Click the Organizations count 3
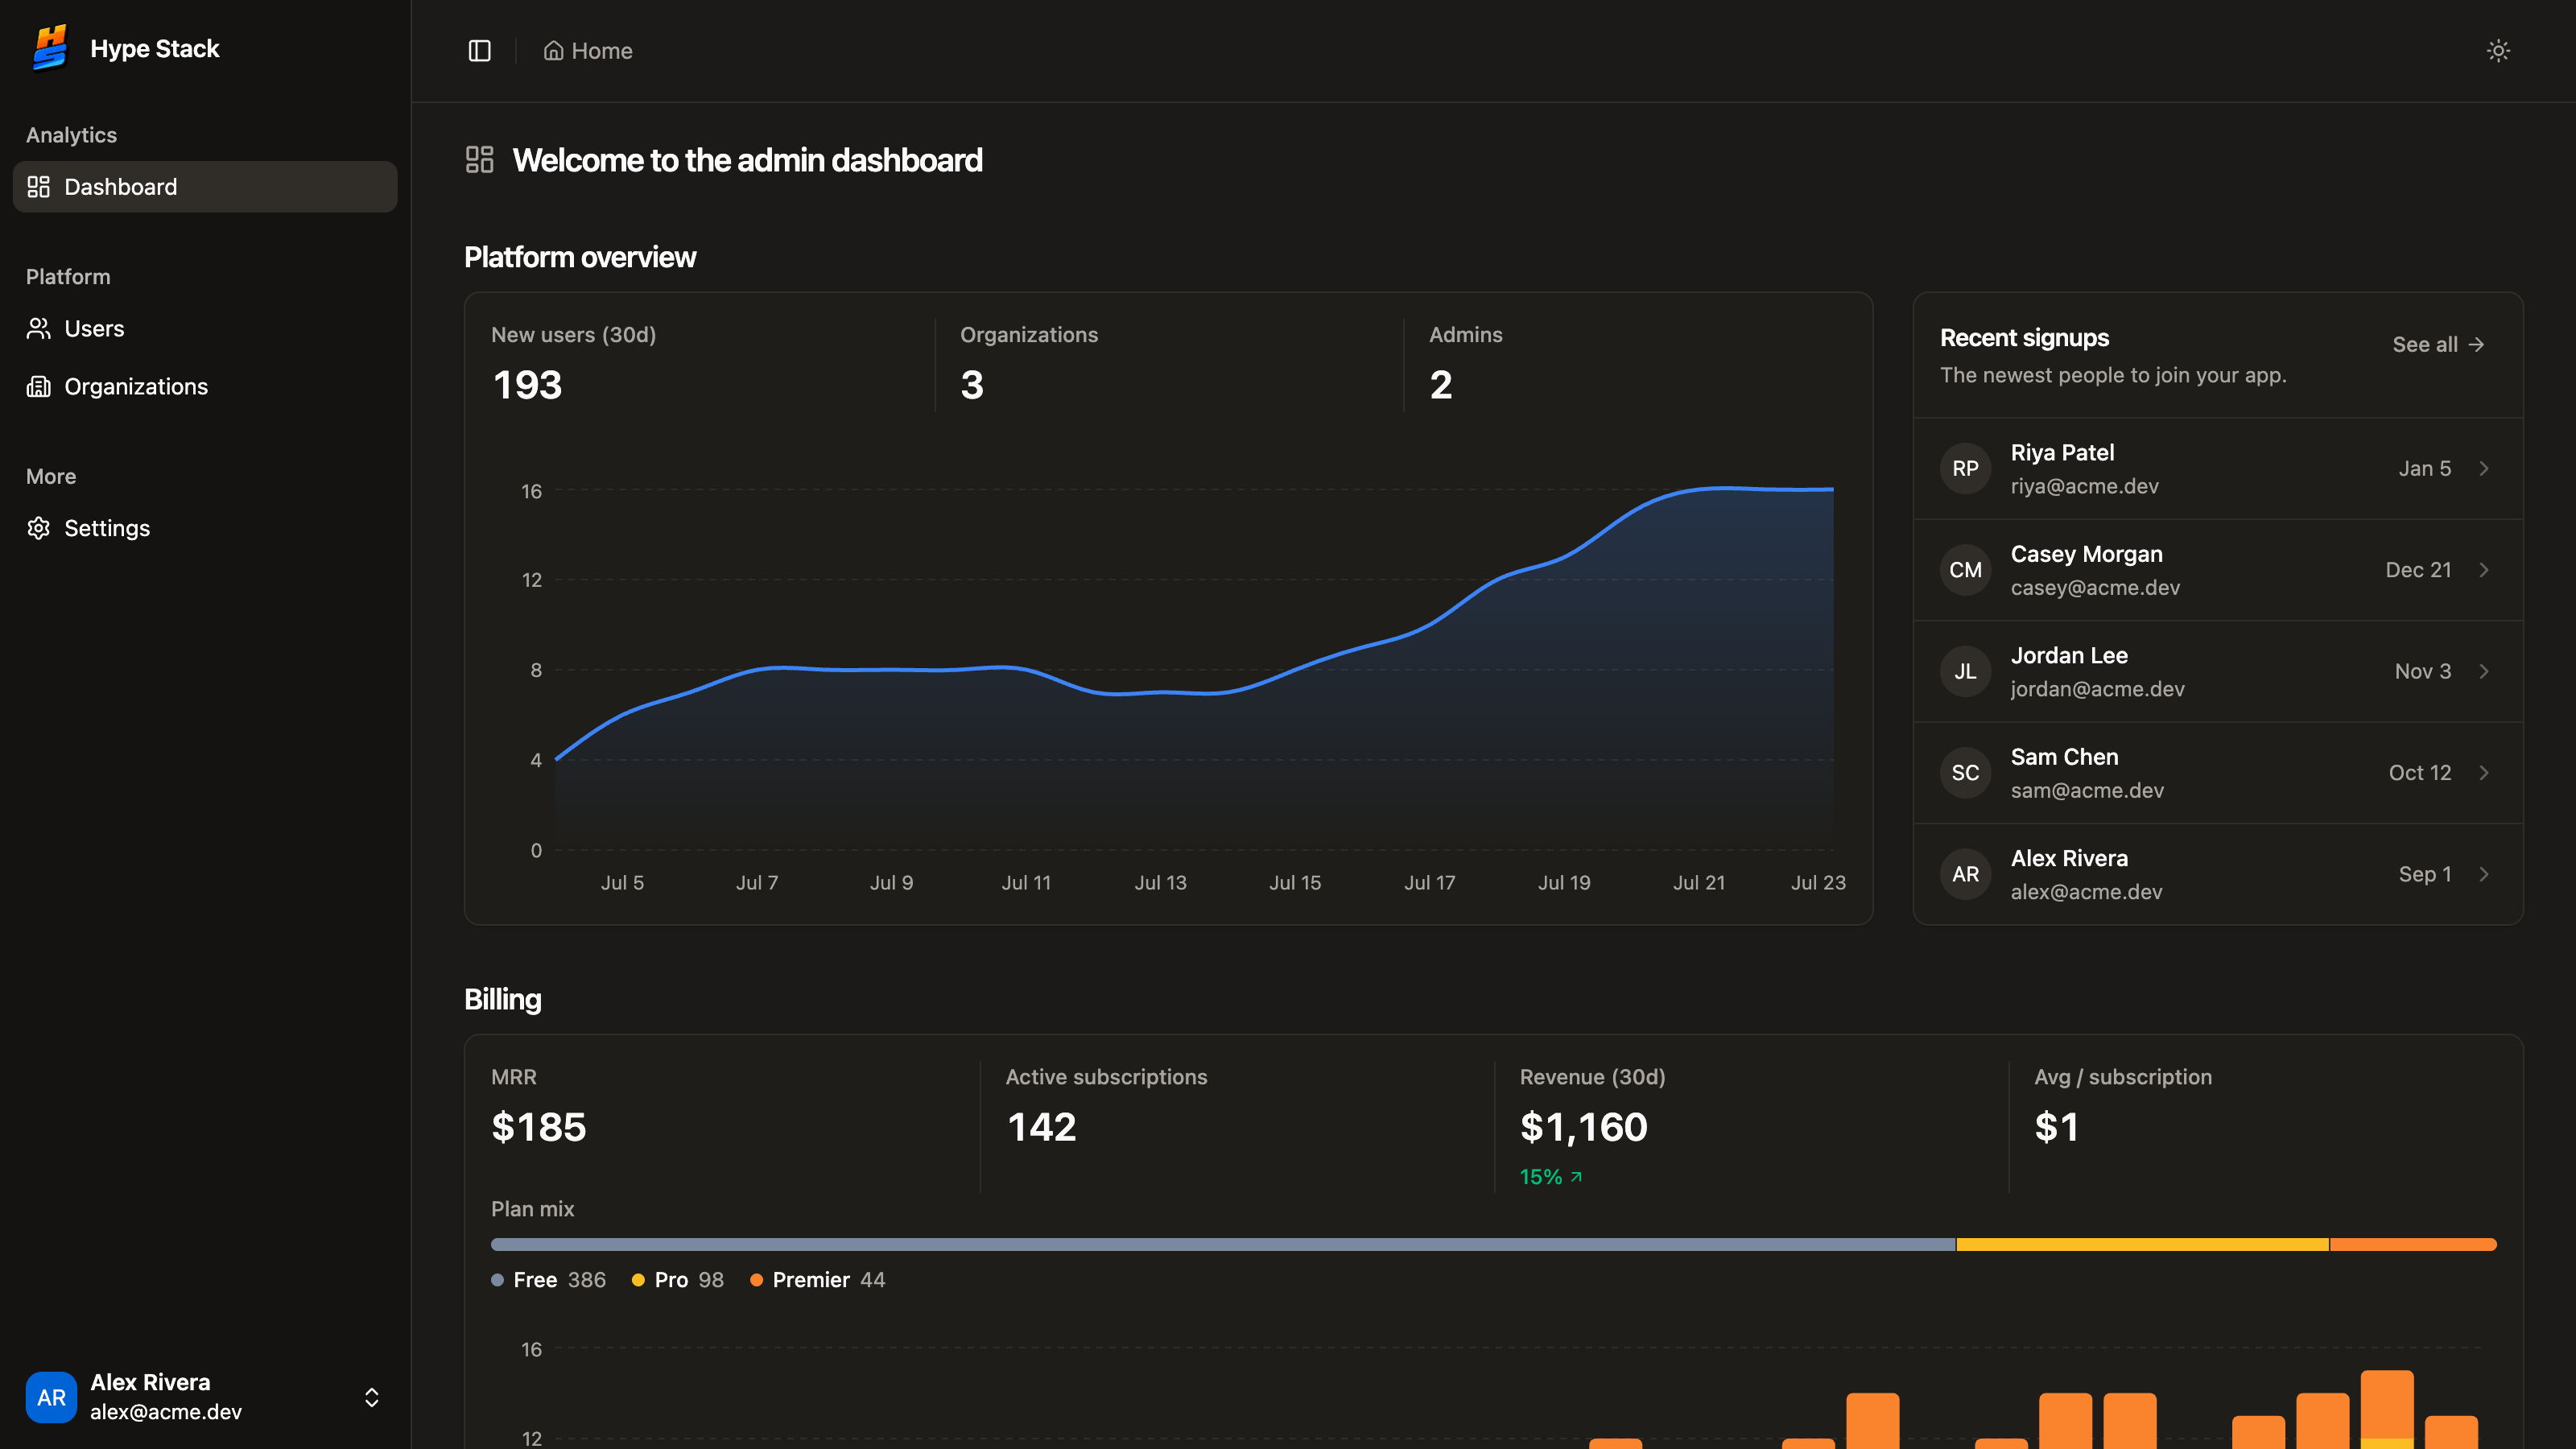2576x1449 pixels. (x=972, y=385)
